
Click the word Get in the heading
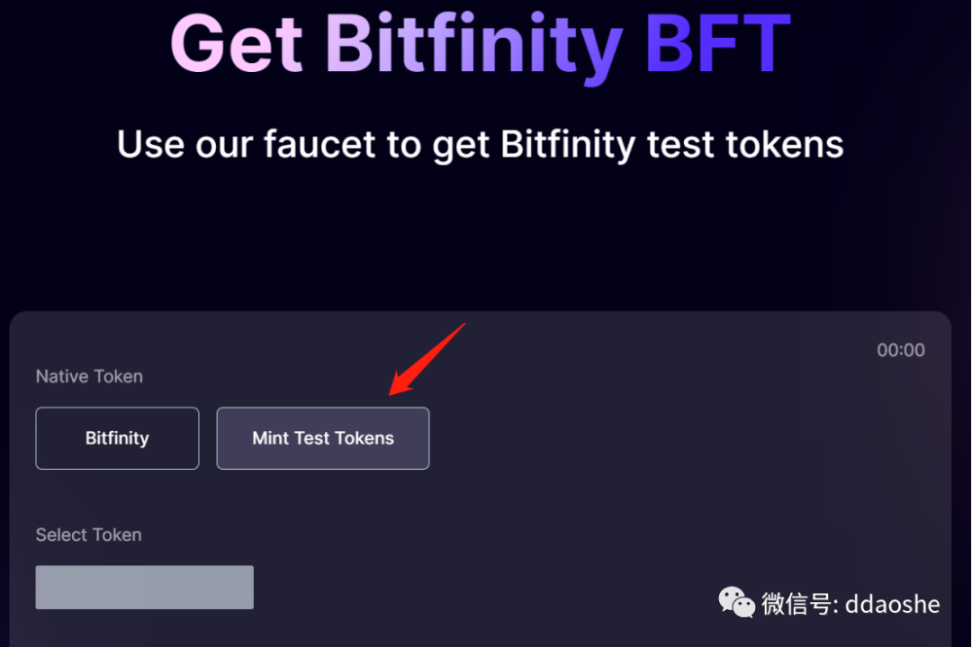click(237, 44)
